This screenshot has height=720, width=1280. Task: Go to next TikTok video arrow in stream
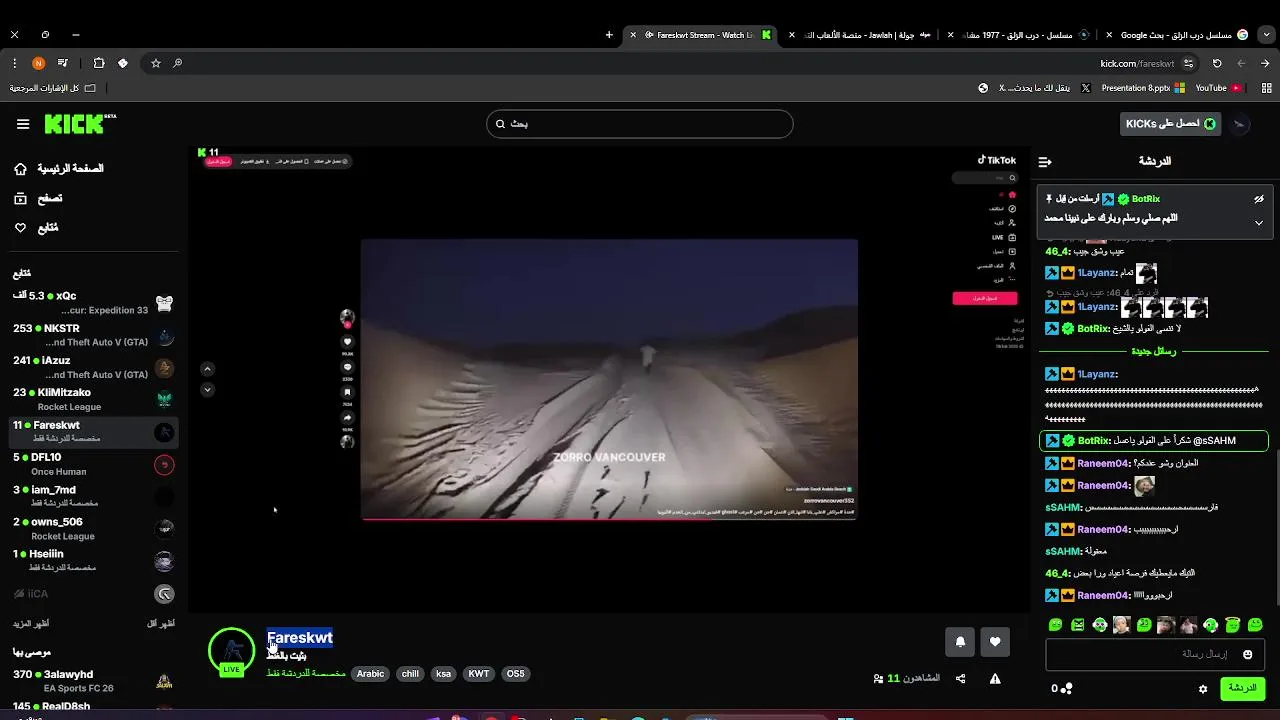point(208,390)
